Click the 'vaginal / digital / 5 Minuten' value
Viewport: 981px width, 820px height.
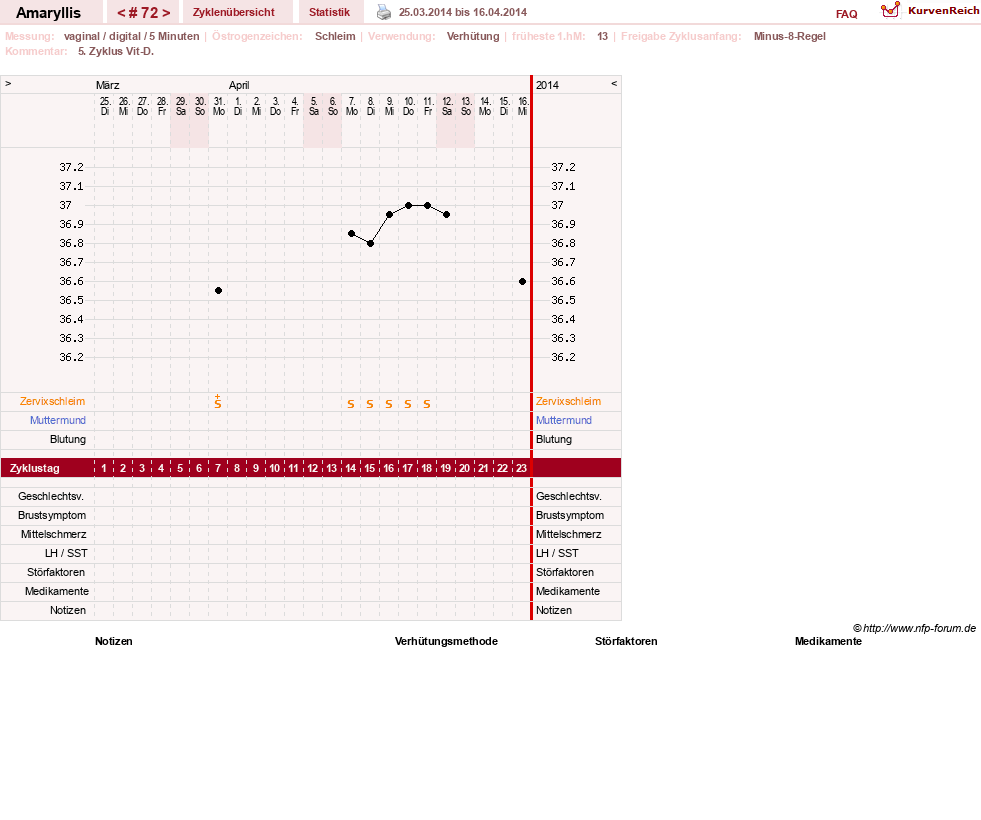[x=131, y=36]
